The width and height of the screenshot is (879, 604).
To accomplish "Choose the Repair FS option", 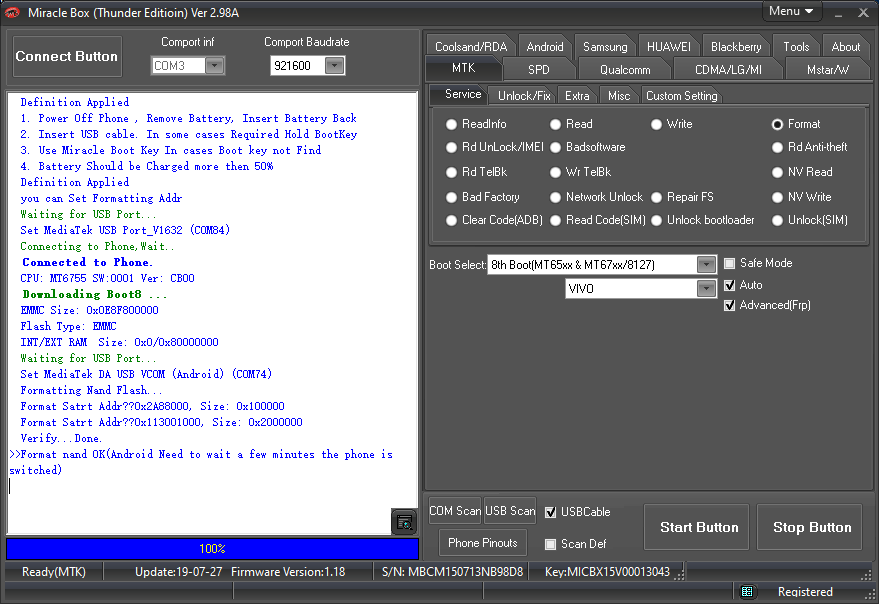I will pos(682,197).
